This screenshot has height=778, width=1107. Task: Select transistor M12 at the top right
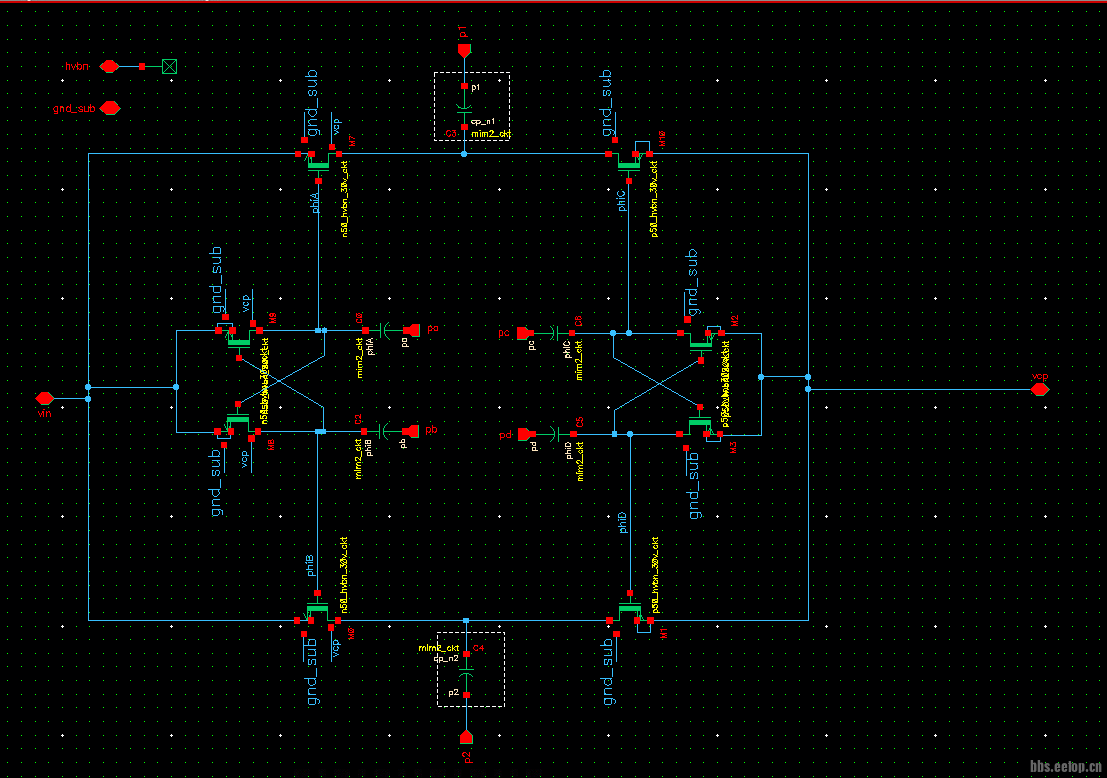coord(630,160)
